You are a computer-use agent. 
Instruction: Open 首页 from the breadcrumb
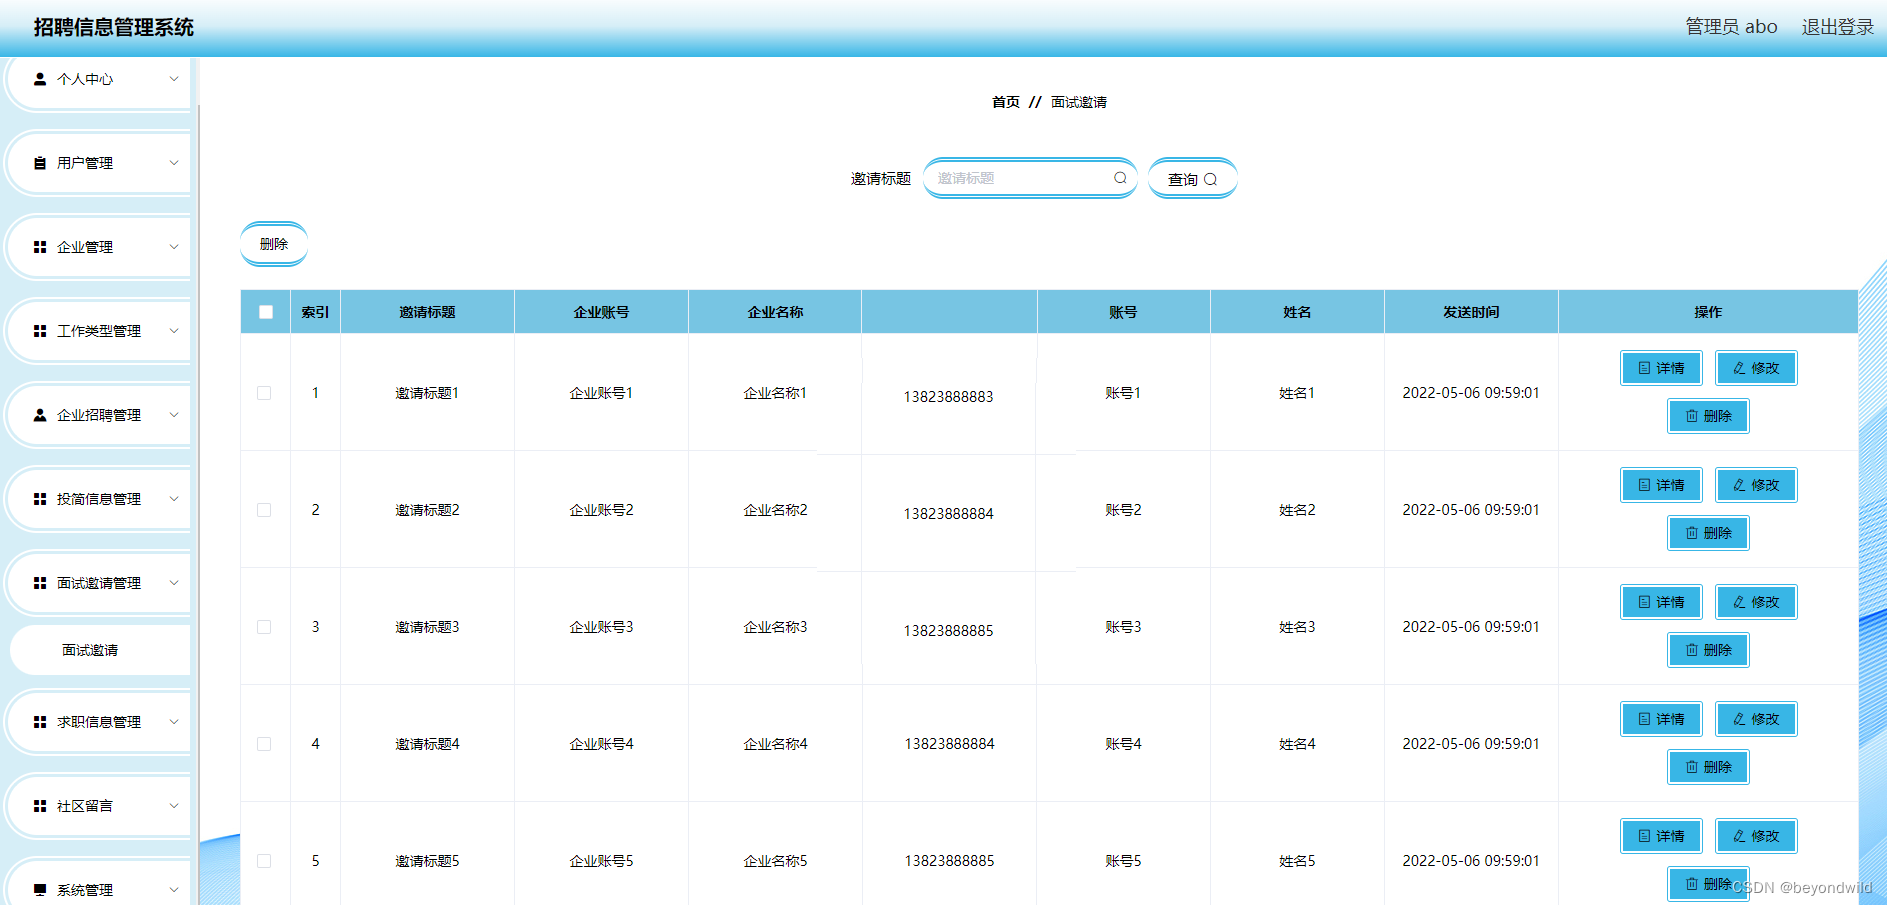1004,101
